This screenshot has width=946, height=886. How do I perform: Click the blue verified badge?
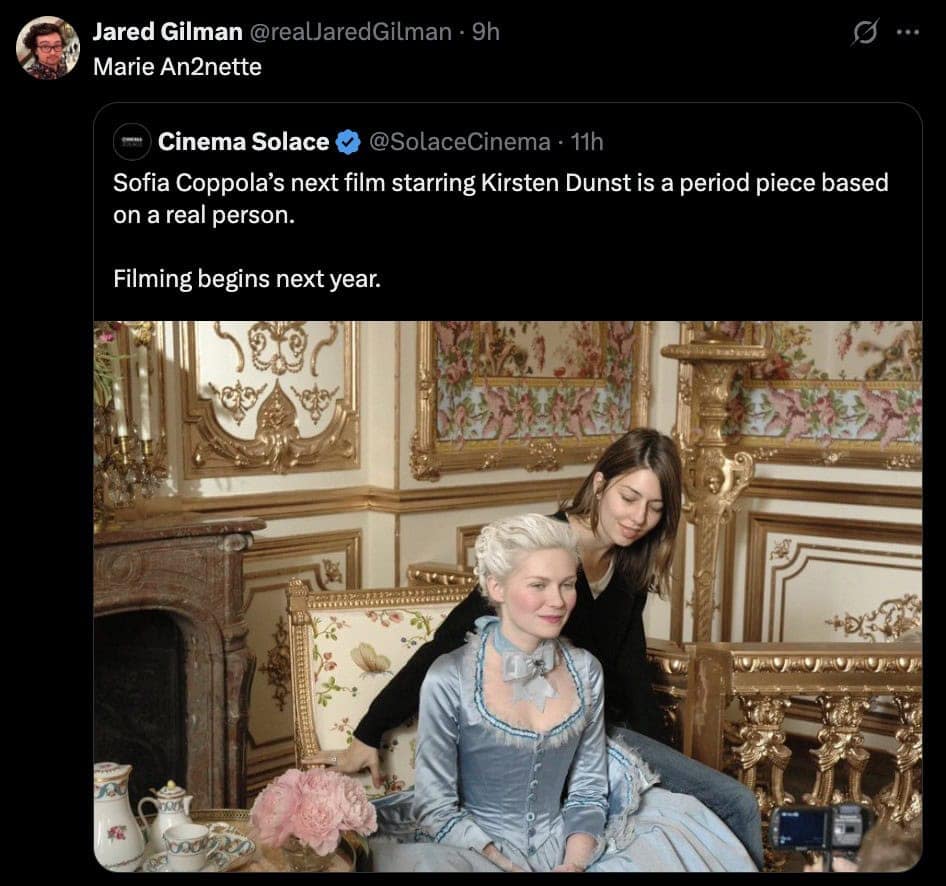pyautogui.click(x=347, y=142)
